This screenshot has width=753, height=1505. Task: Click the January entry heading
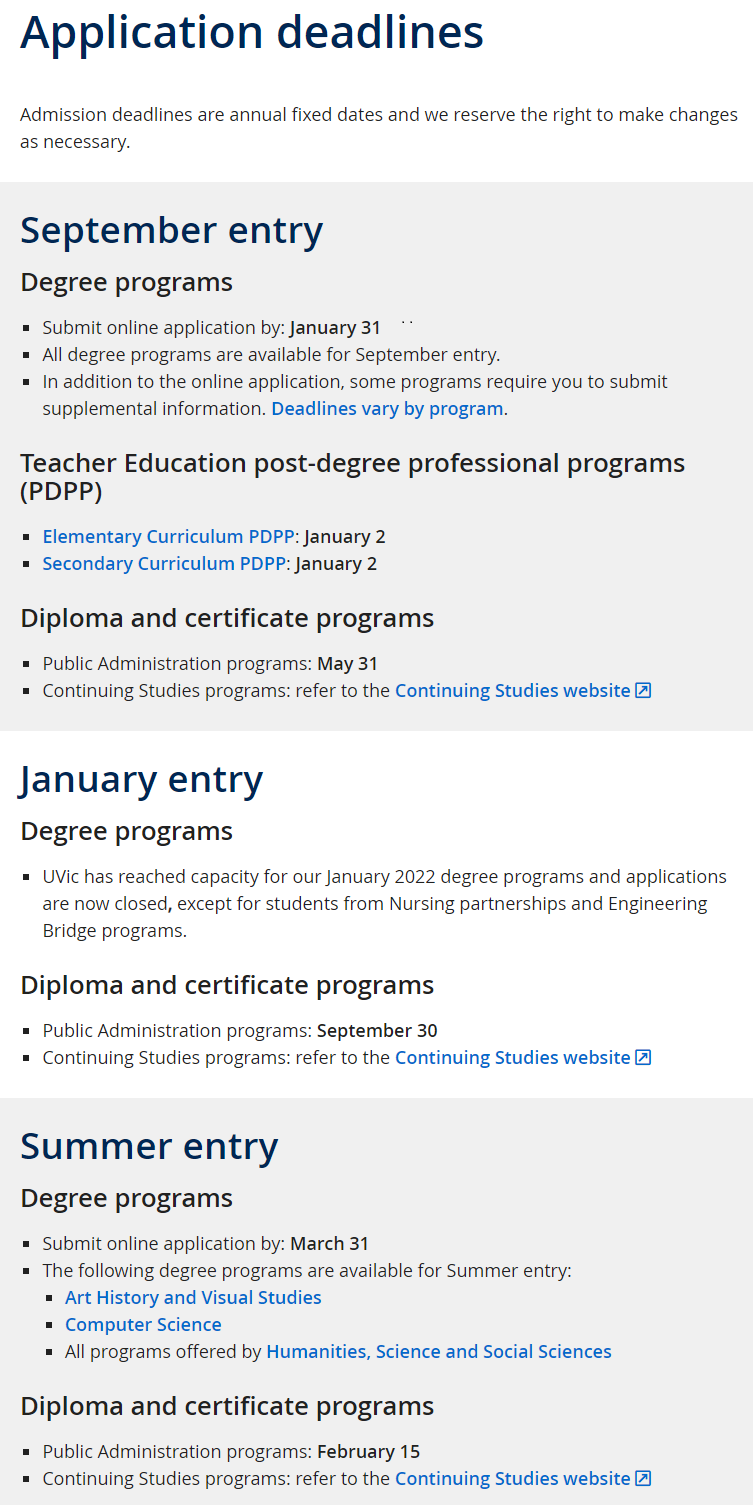click(x=141, y=779)
